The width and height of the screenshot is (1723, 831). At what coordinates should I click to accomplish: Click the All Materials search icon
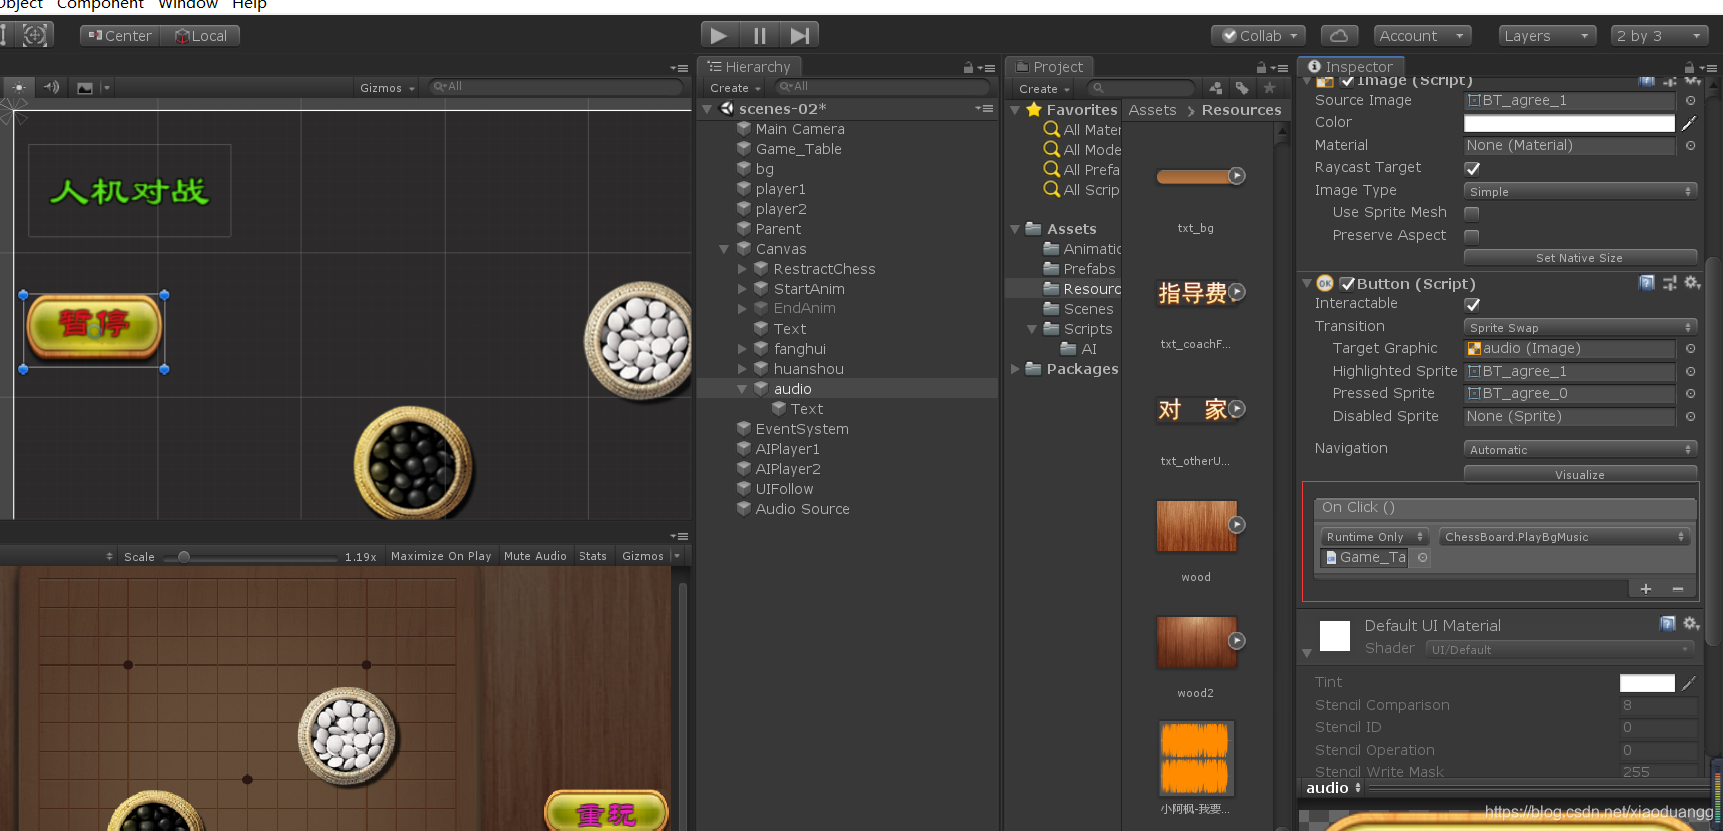tap(1051, 129)
